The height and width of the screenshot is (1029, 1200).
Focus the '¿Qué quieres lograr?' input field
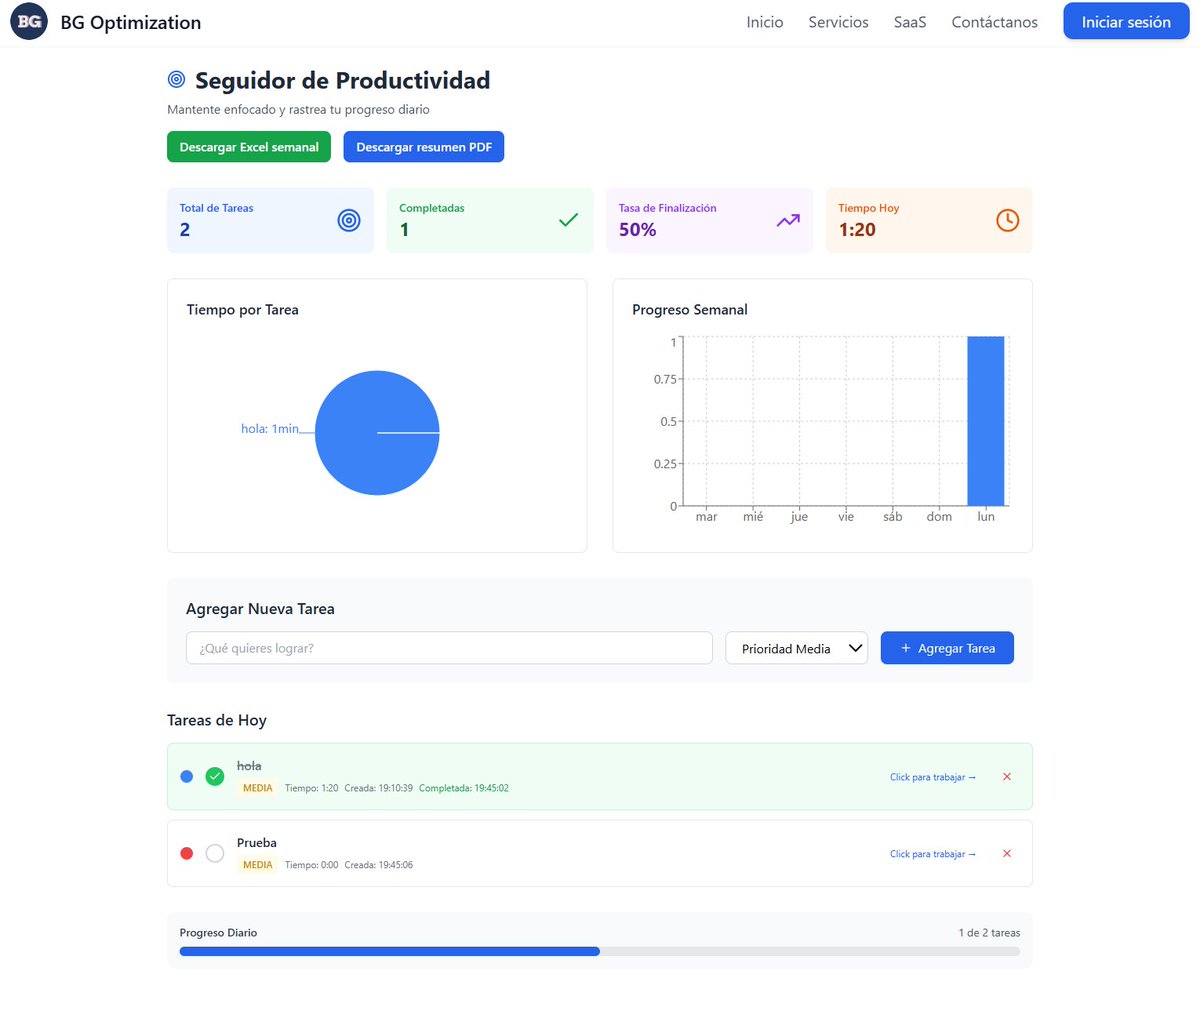[x=448, y=648]
